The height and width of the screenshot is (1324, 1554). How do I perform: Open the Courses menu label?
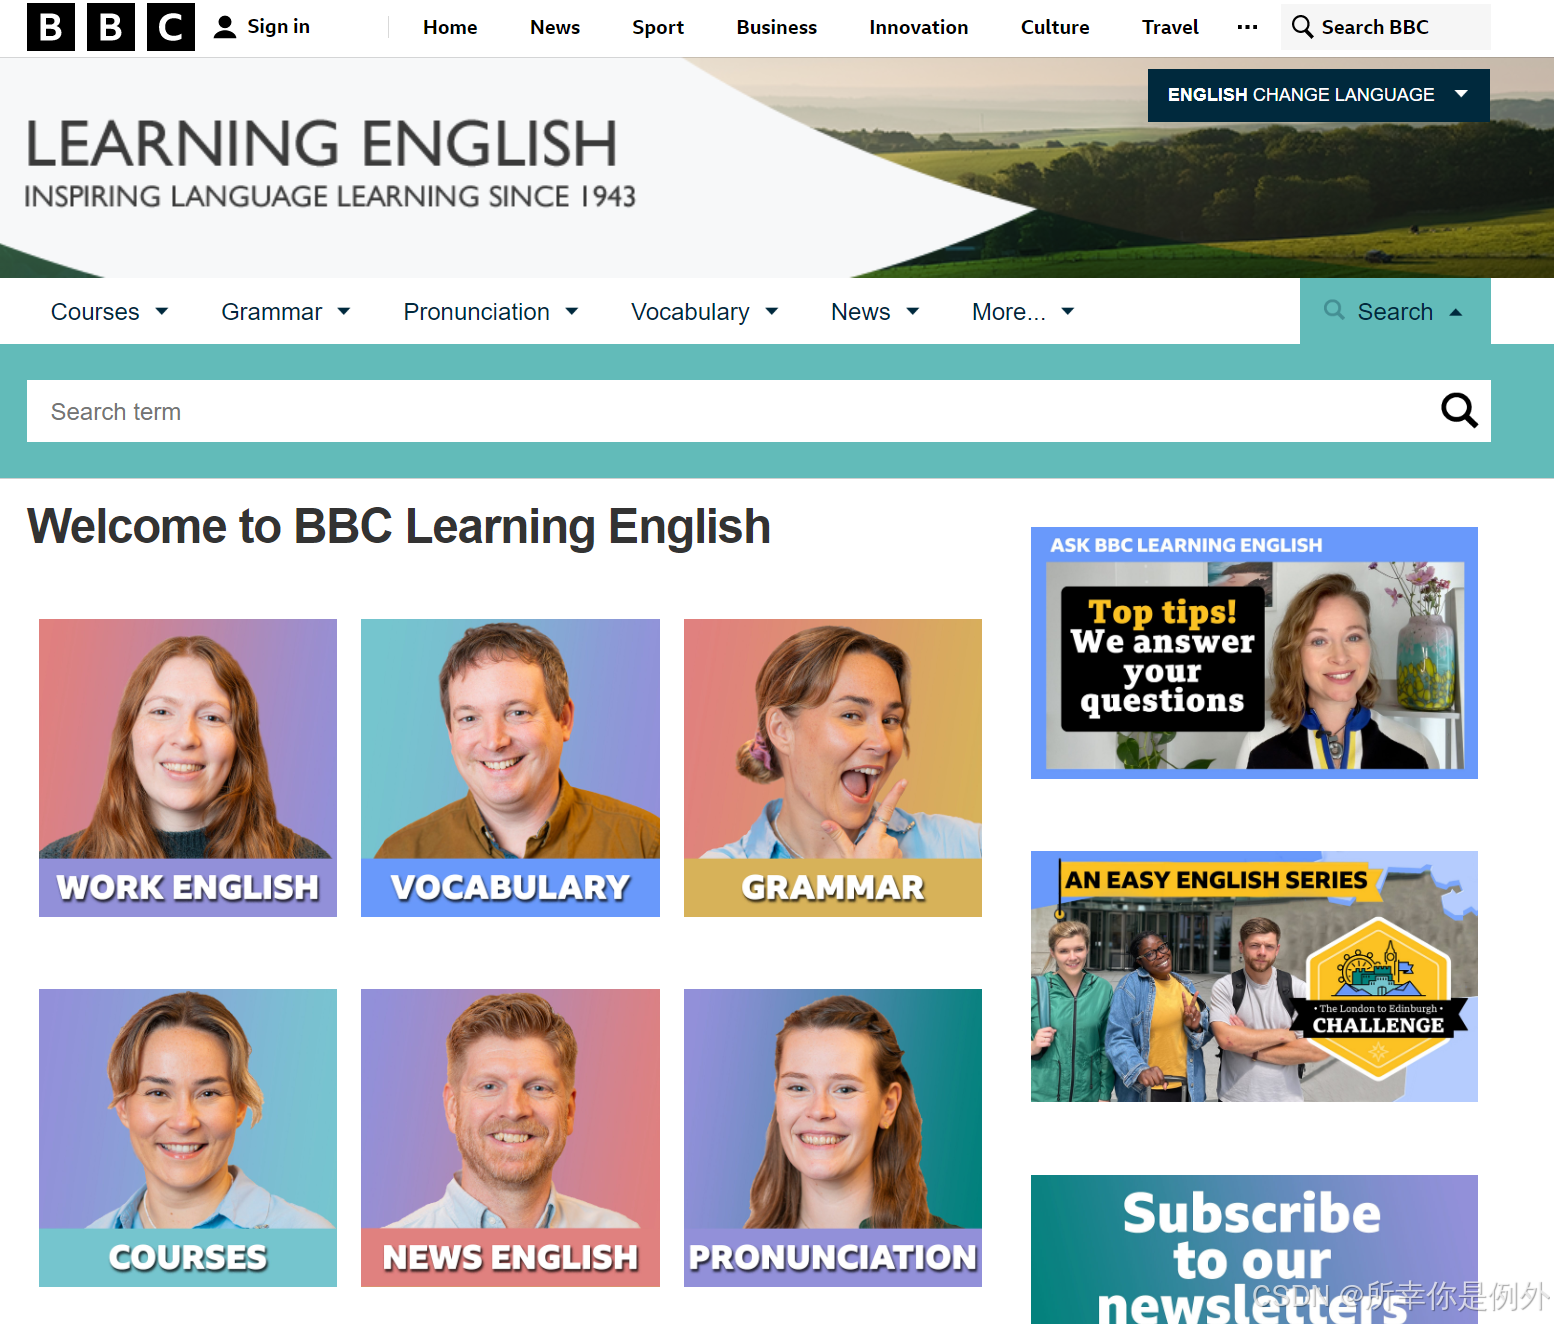pos(95,312)
